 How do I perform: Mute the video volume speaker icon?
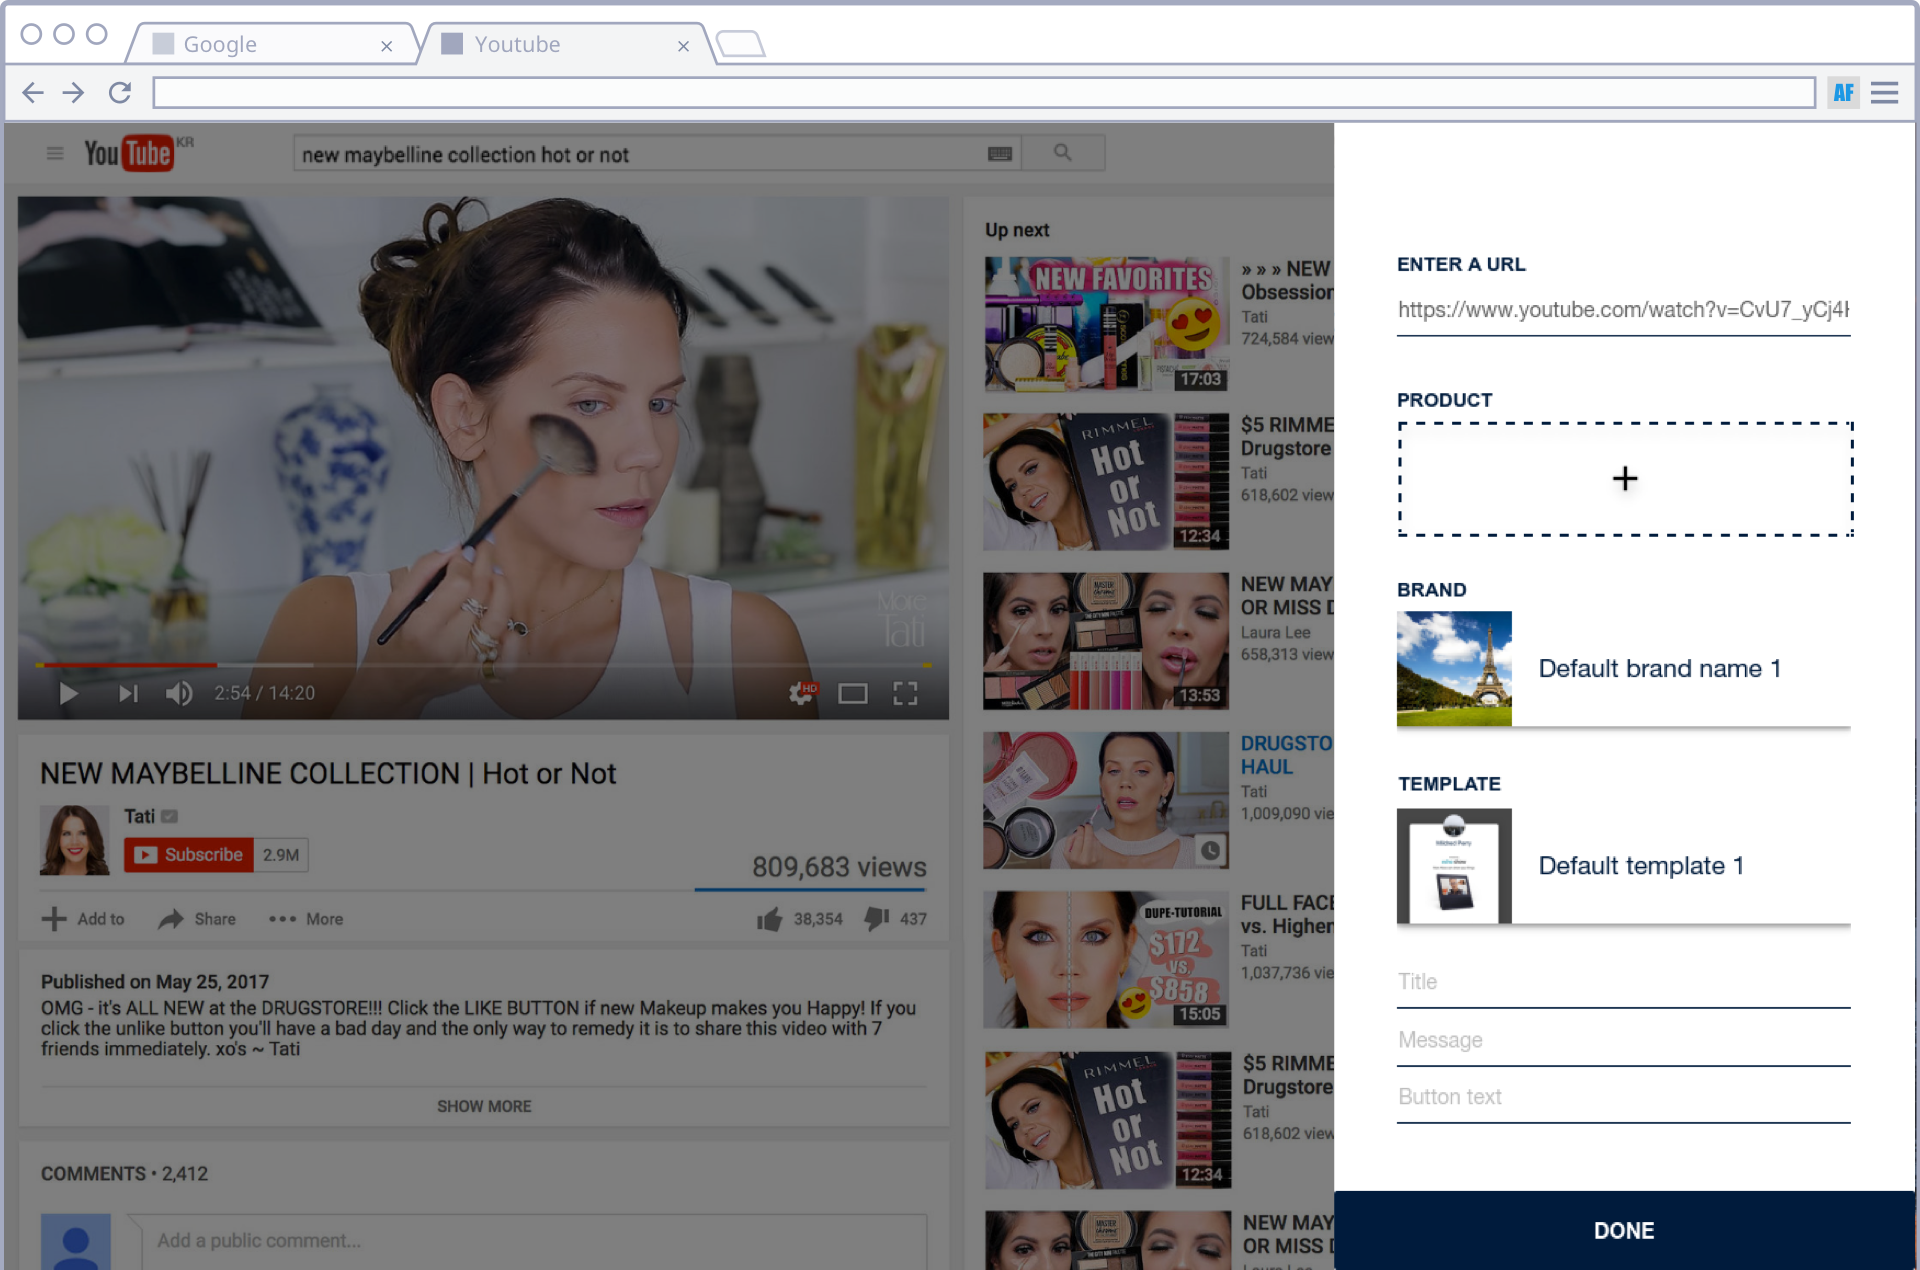pyautogui.click(x=179, y=693)
